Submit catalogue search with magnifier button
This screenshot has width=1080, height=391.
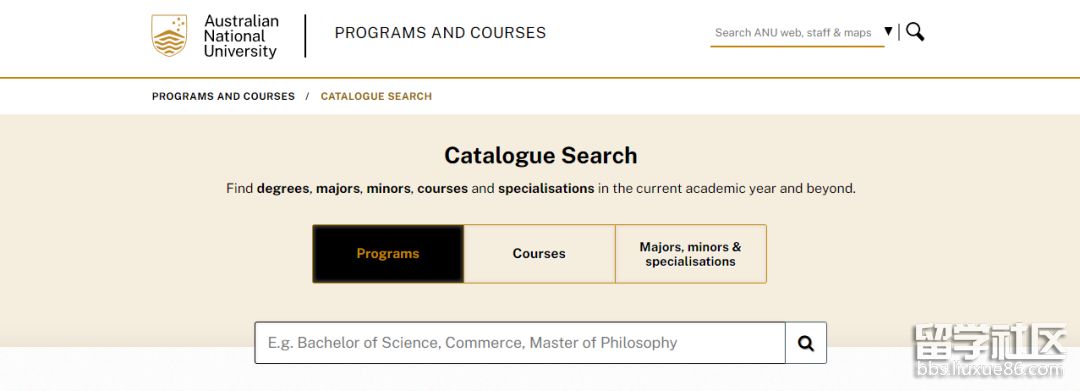coord(806,343)
